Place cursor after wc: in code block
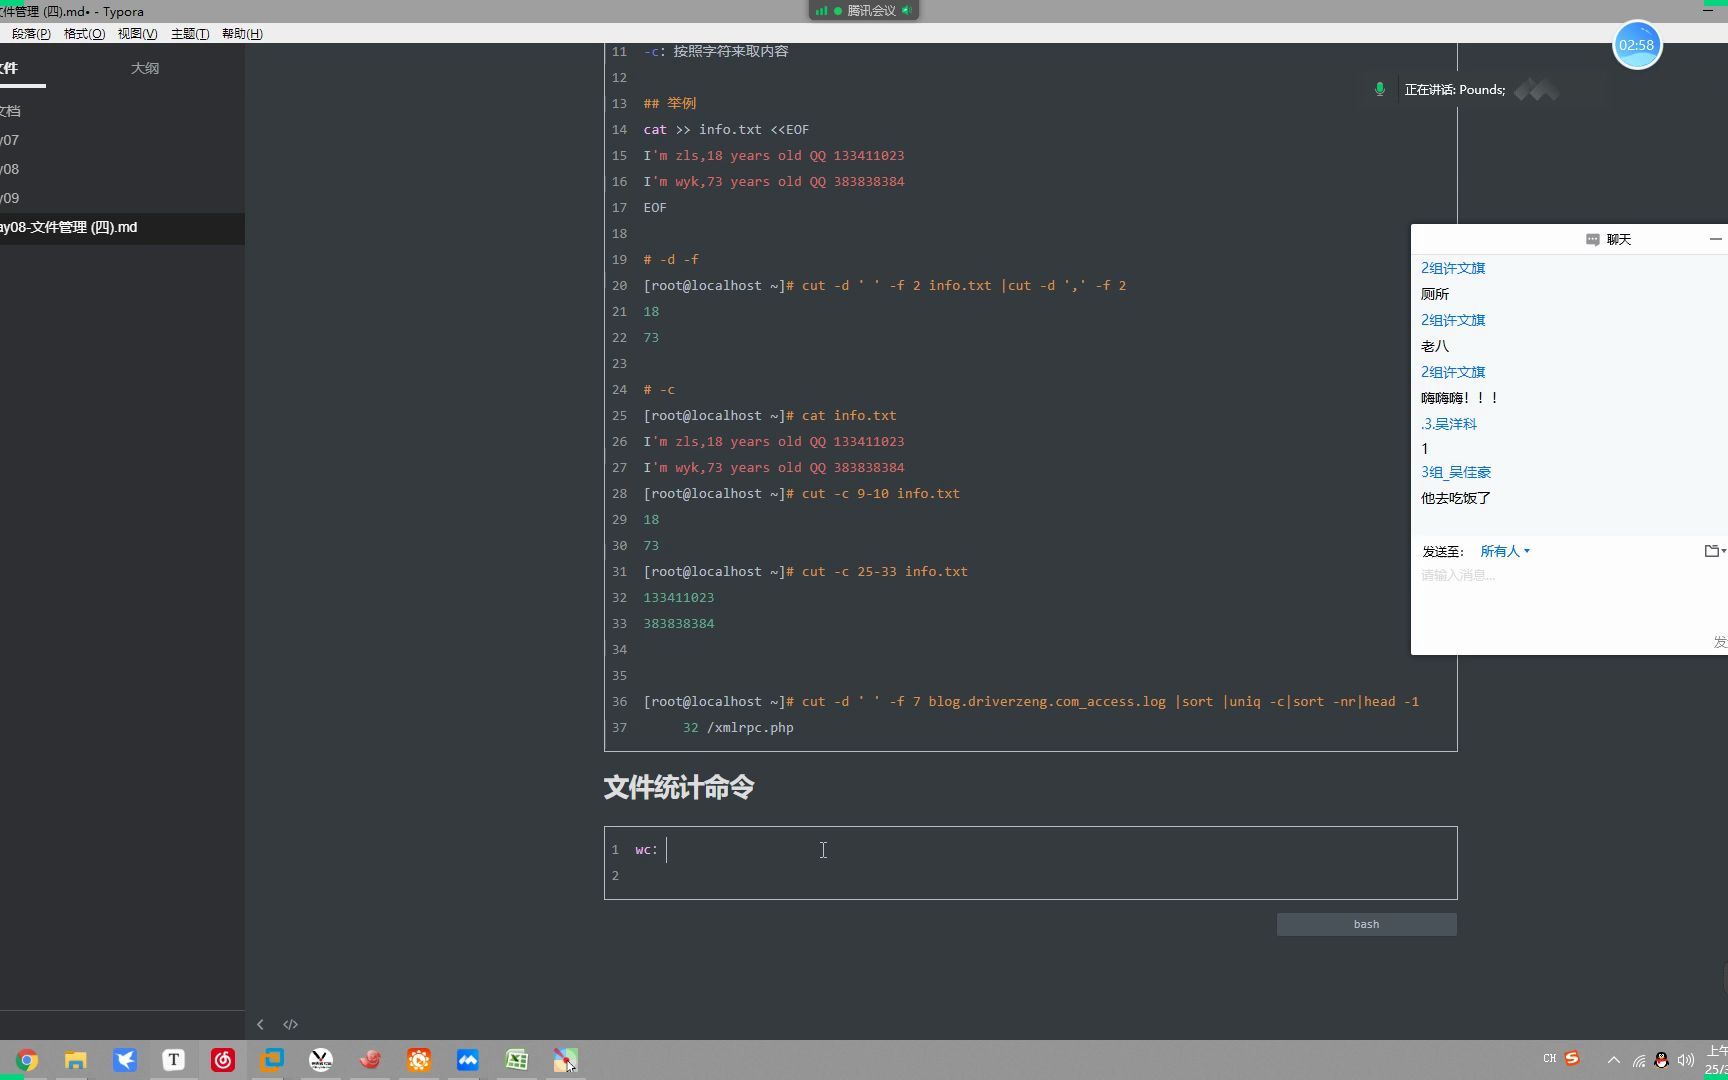This screenshot has width=1728, height=1080. point(666,850)
